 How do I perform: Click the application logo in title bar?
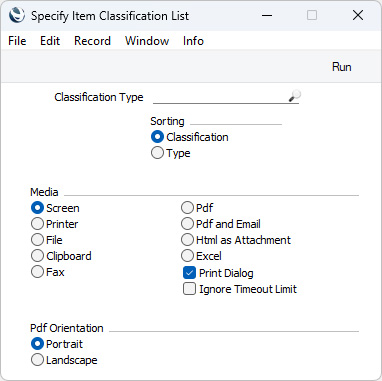pos(17,15)
